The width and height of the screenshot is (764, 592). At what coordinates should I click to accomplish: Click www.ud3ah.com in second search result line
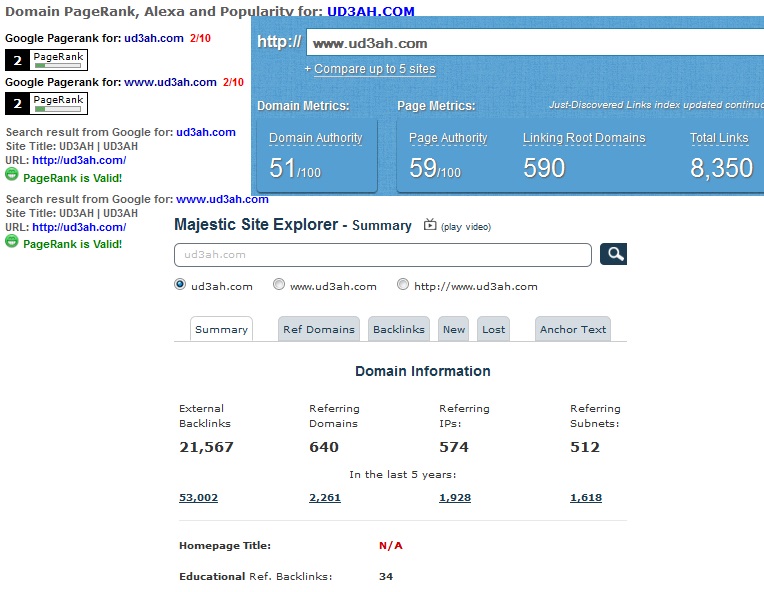(x=222, y=199)
